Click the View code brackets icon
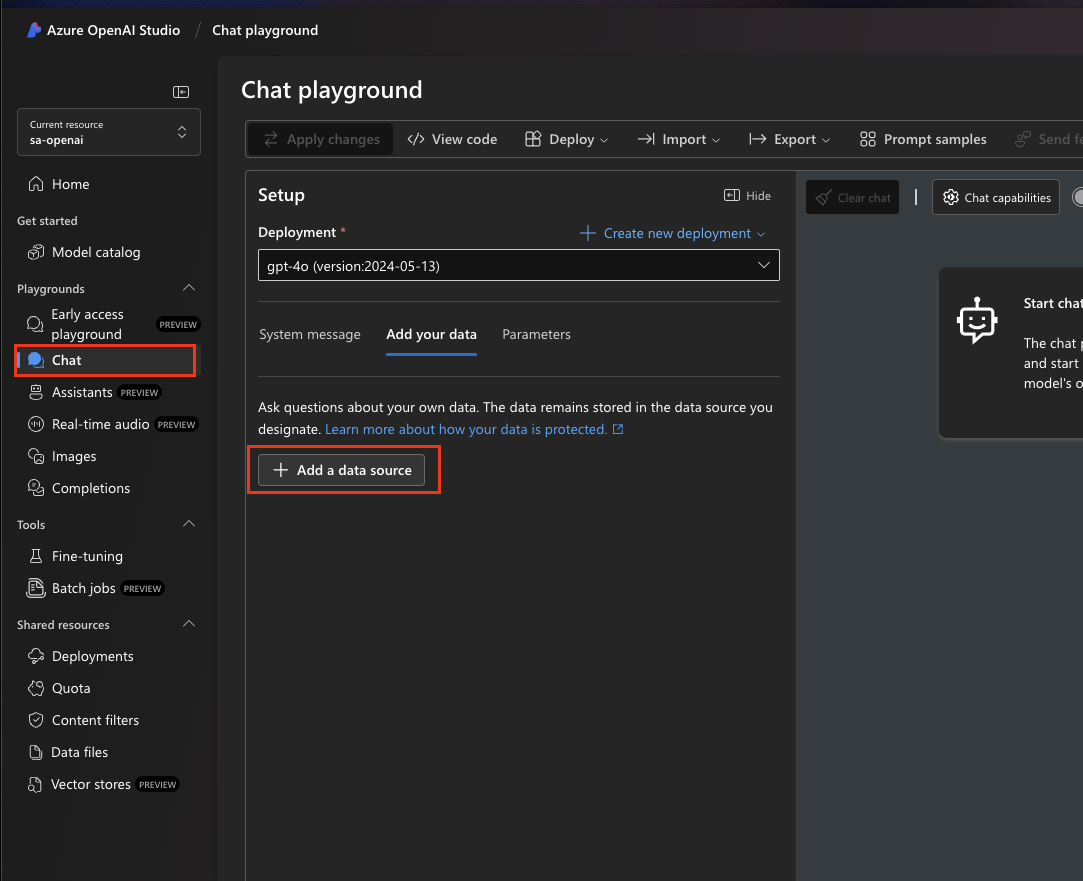Image resolution: width=1083 pixels, height=881 pixels. [416, 139]
